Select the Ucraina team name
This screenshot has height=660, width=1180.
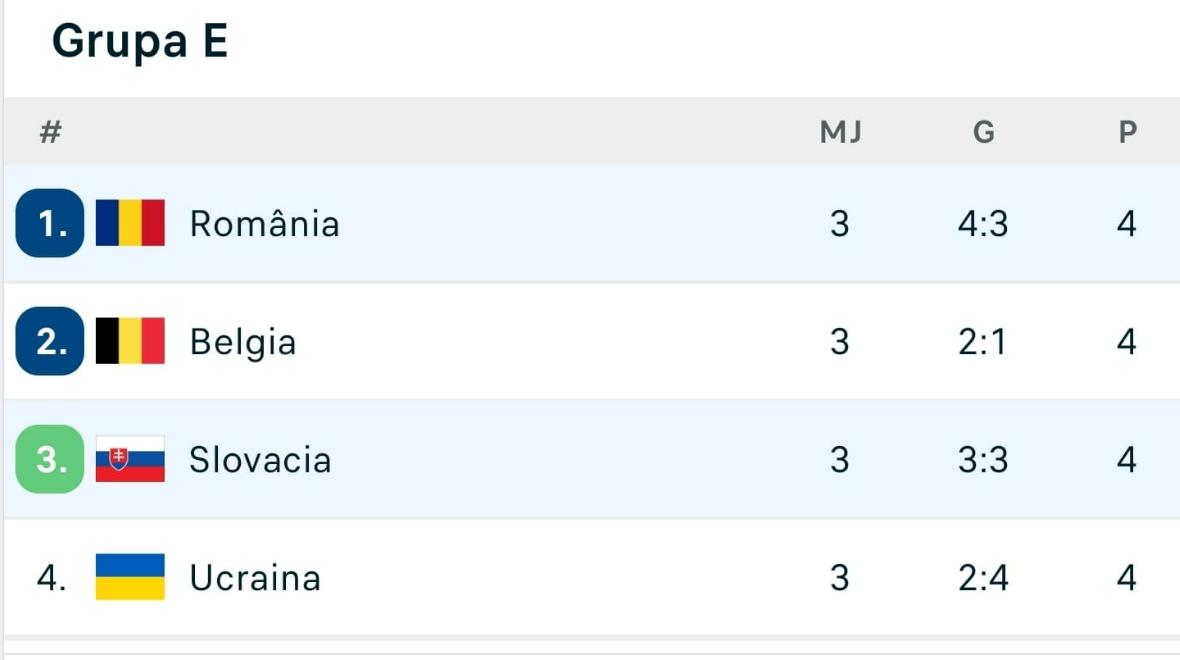[255, 578]
